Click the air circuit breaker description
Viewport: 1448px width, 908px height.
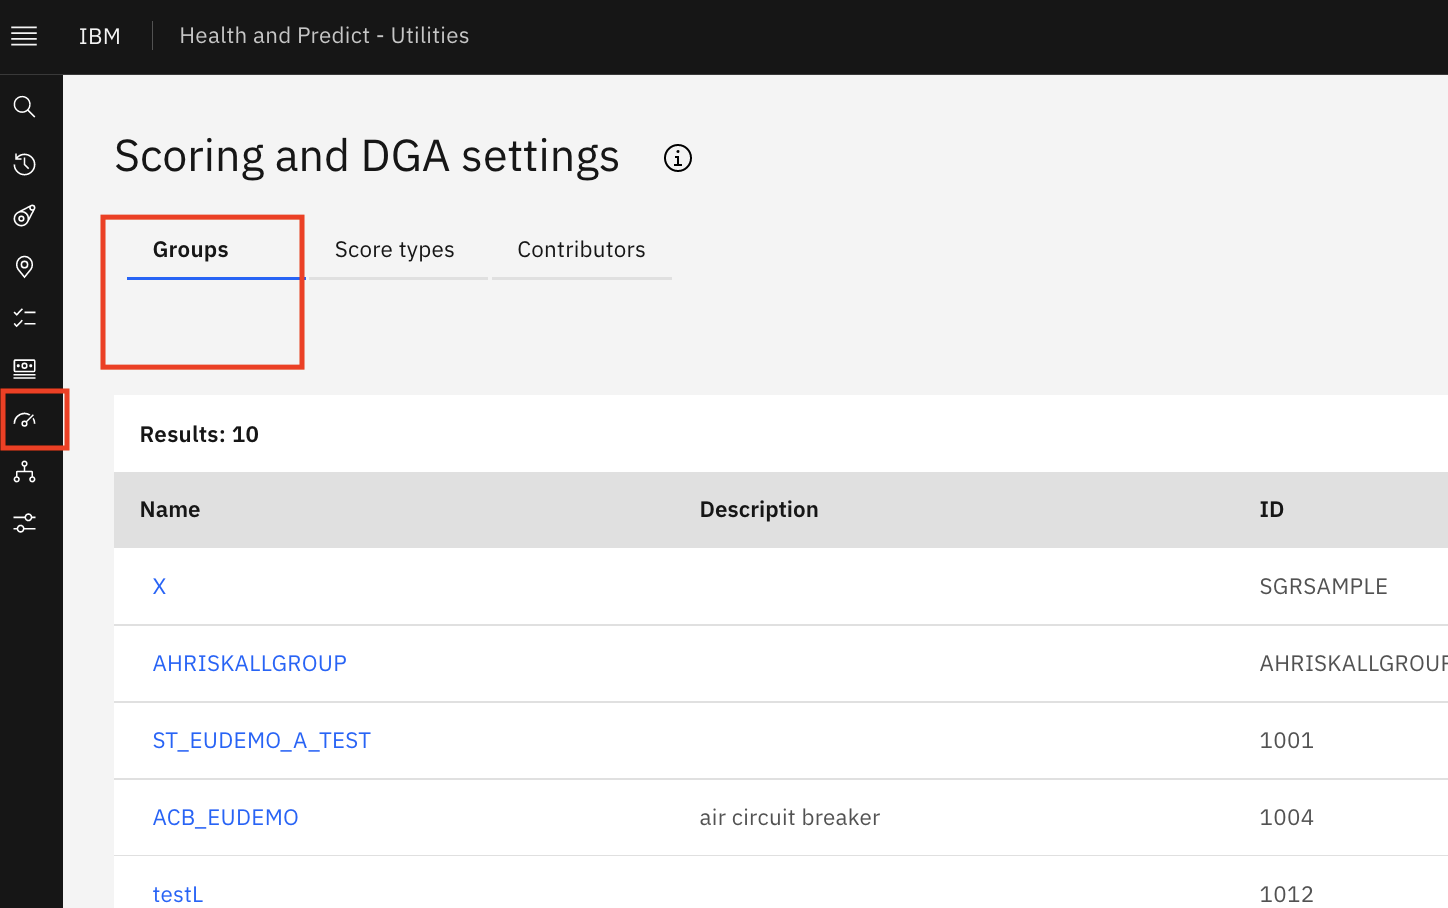(790, 818)
